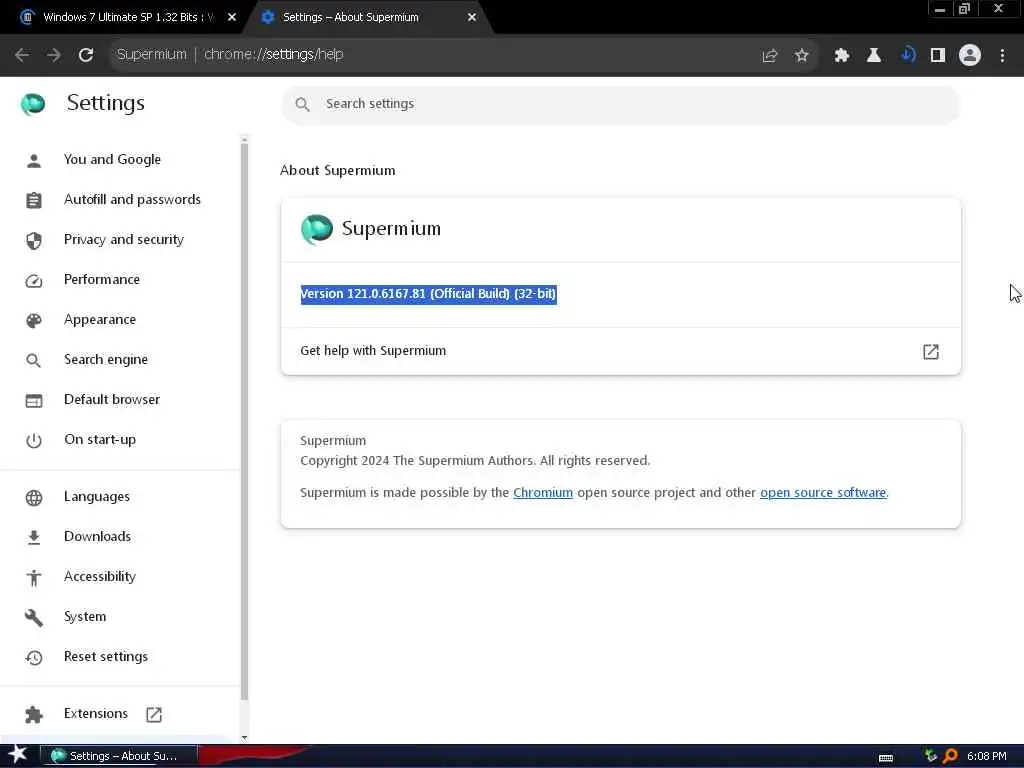This screenshot has height=768, width=1024.
Task: Open the open source software link
Action: [x=823, y=492]
